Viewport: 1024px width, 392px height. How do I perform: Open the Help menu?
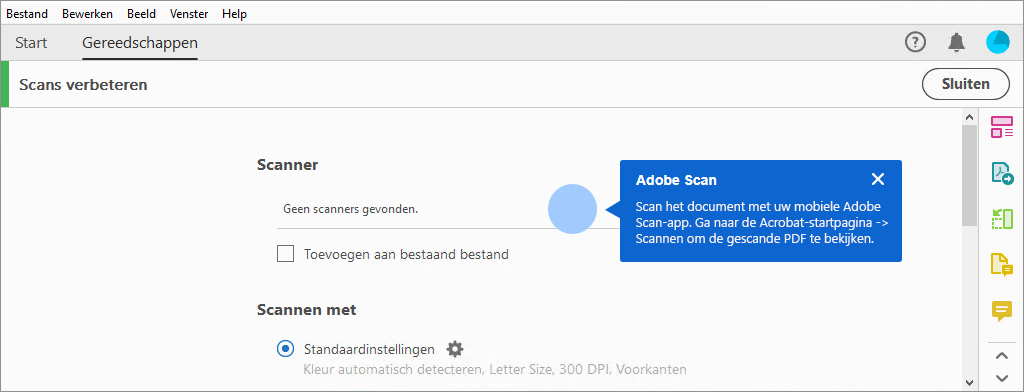tap(234, 14)
